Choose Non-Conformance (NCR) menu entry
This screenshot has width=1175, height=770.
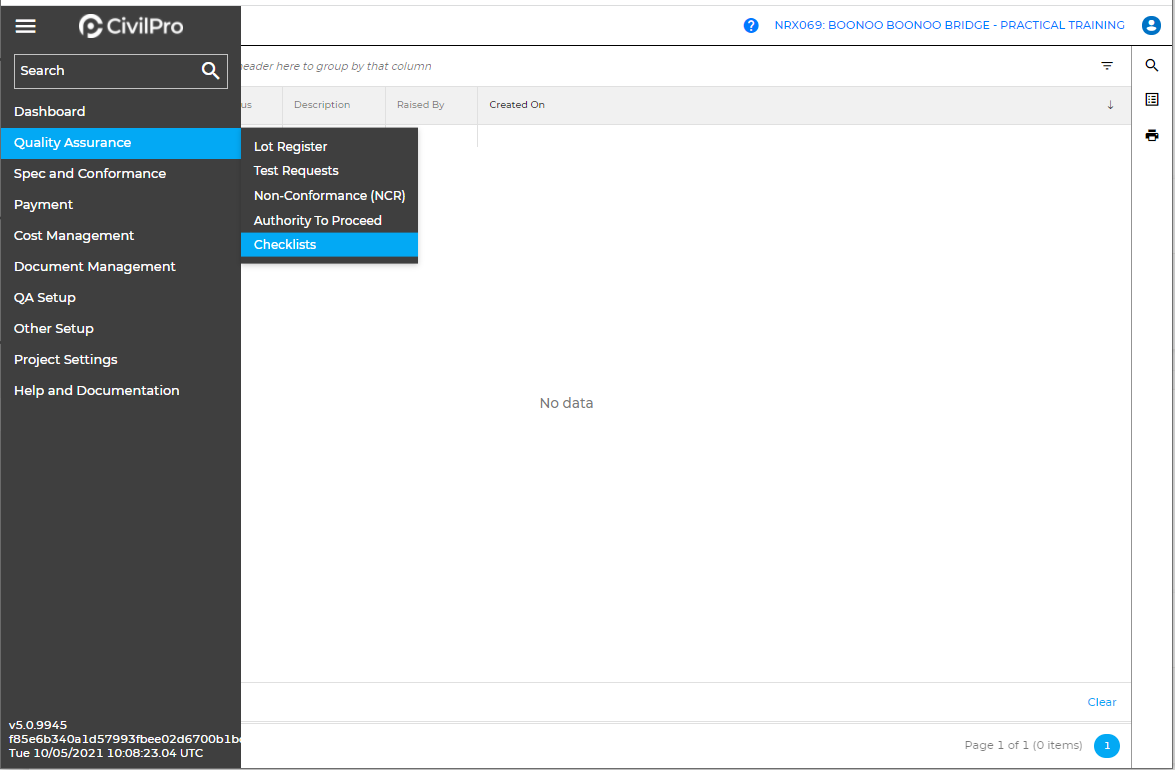coord(329,196)
